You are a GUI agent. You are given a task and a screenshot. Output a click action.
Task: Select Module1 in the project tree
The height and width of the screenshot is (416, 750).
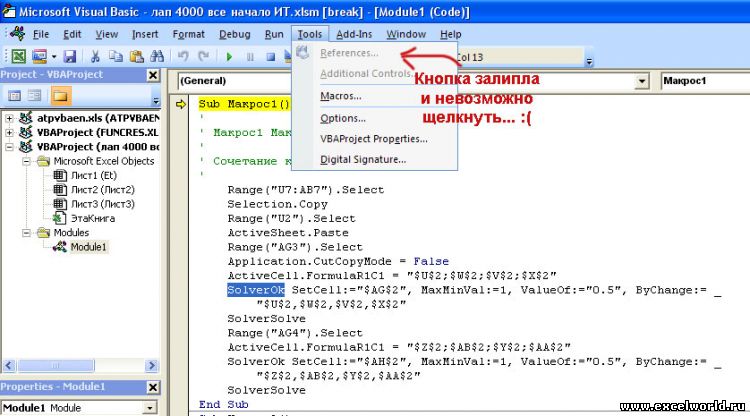pyautogui.click(x=88, y=246)
